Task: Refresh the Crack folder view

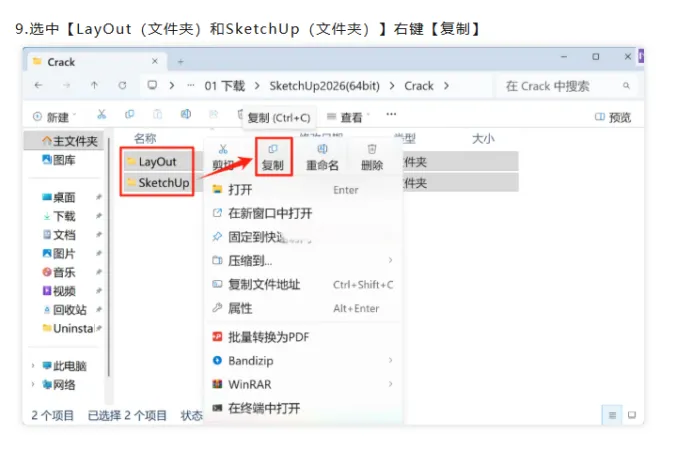Action: [x=122, y=86]
